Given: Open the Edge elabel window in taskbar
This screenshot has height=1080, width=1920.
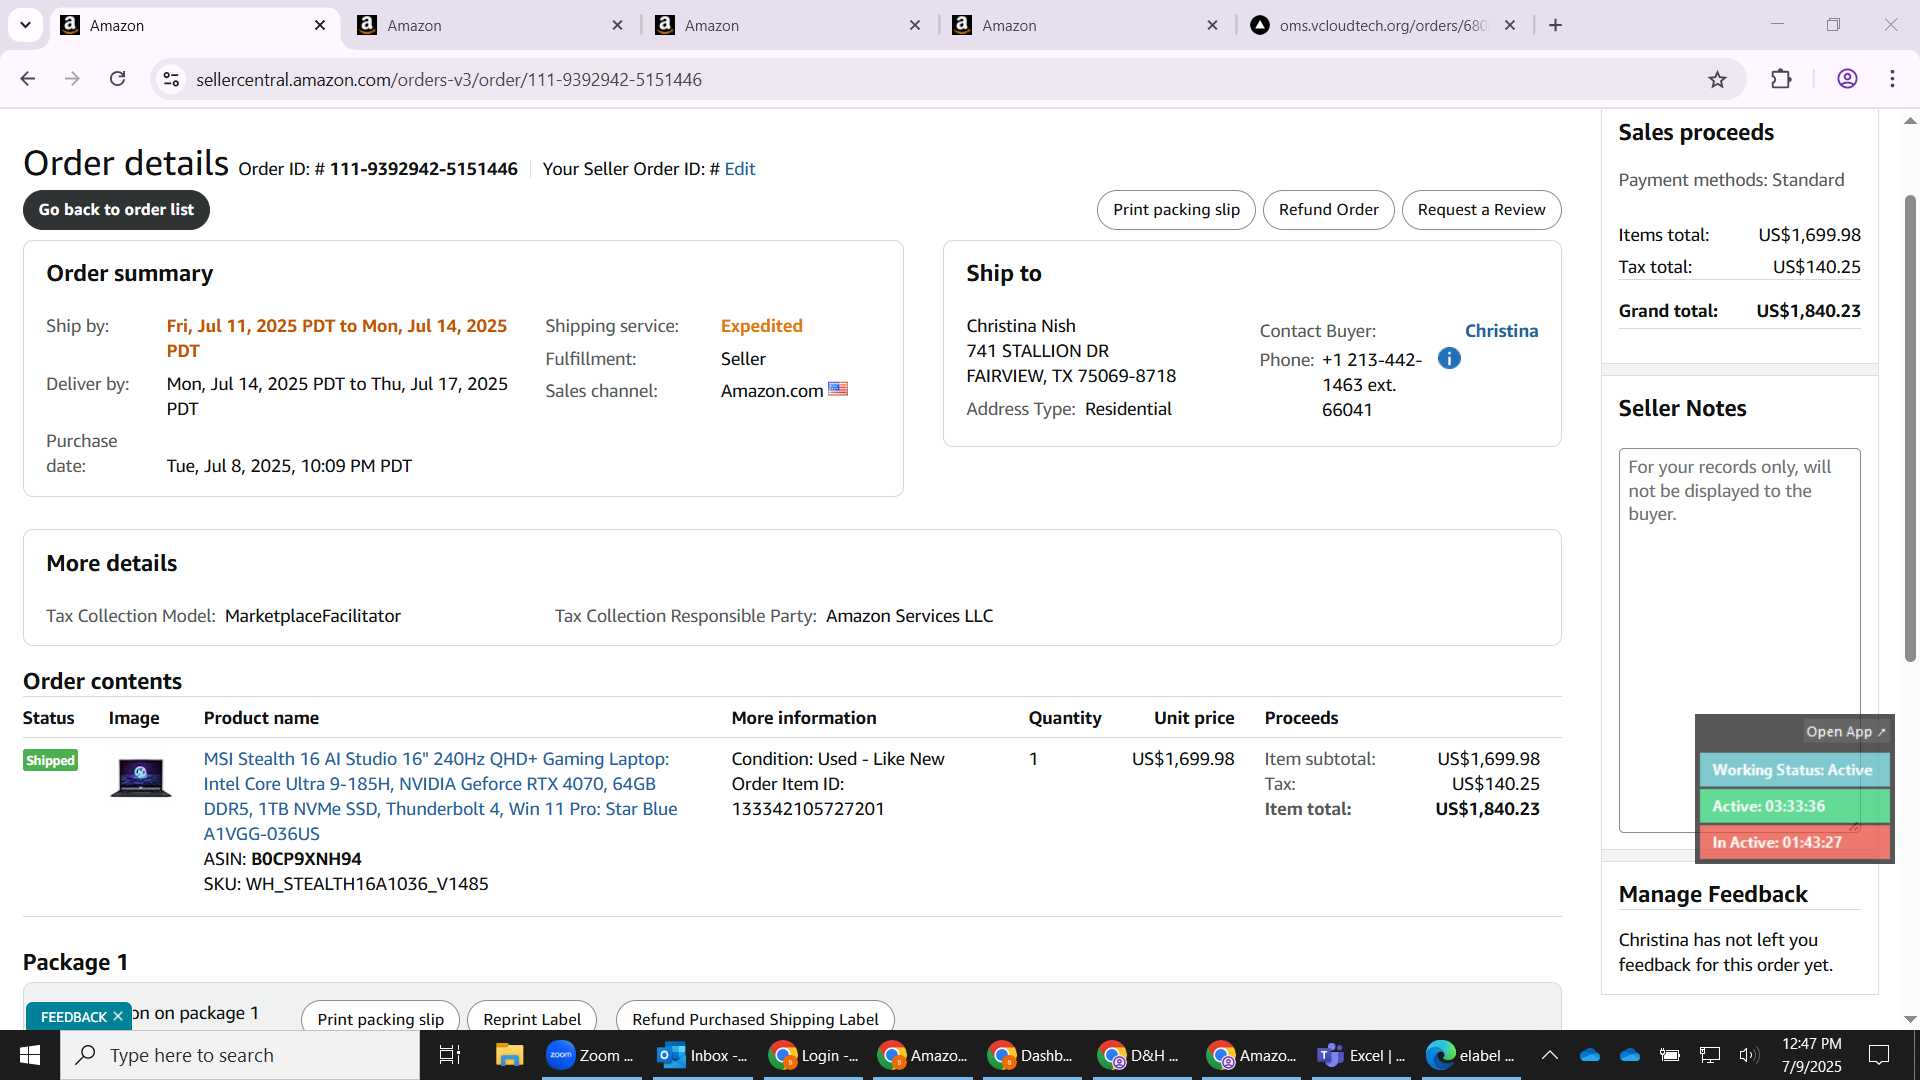Looking at the screenshot, I should (x=1470, y=1055).
